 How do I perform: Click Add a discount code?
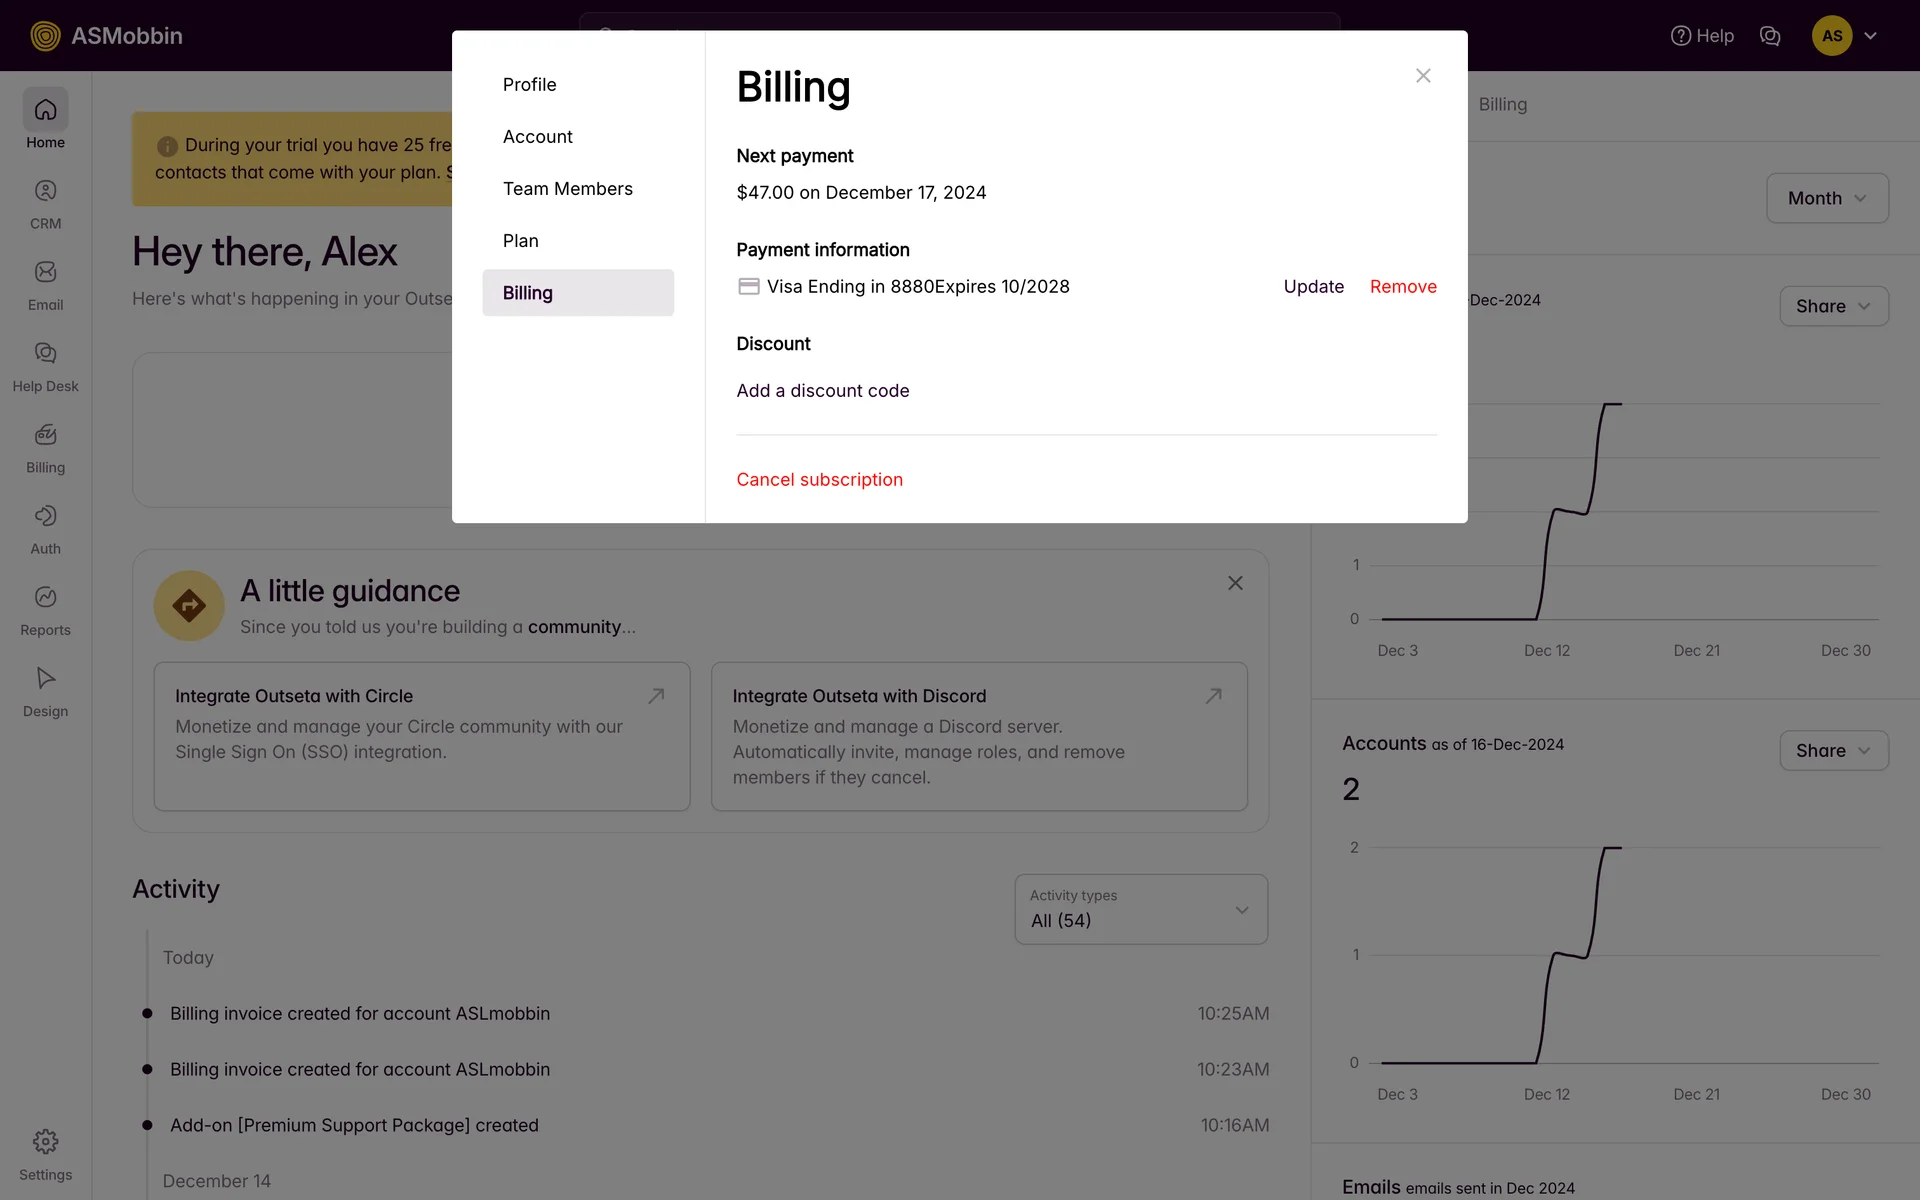coord(822,391)
